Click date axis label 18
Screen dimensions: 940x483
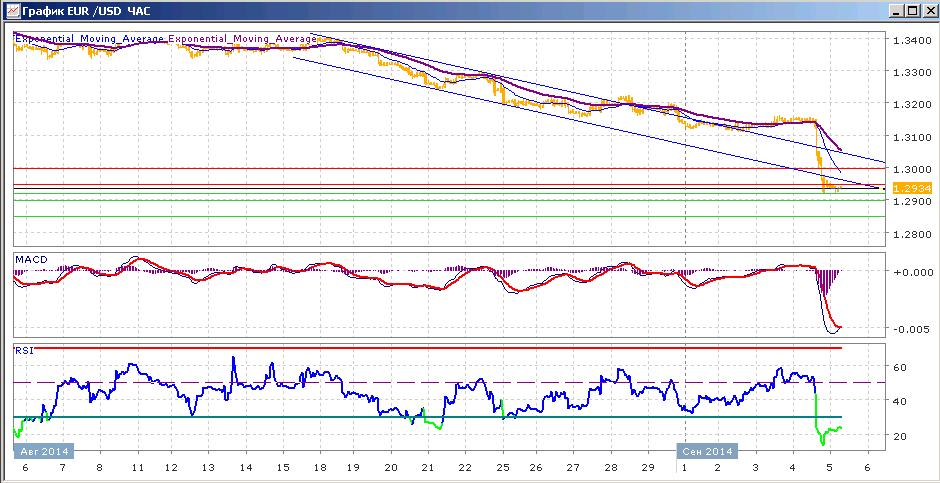[318, 467]
